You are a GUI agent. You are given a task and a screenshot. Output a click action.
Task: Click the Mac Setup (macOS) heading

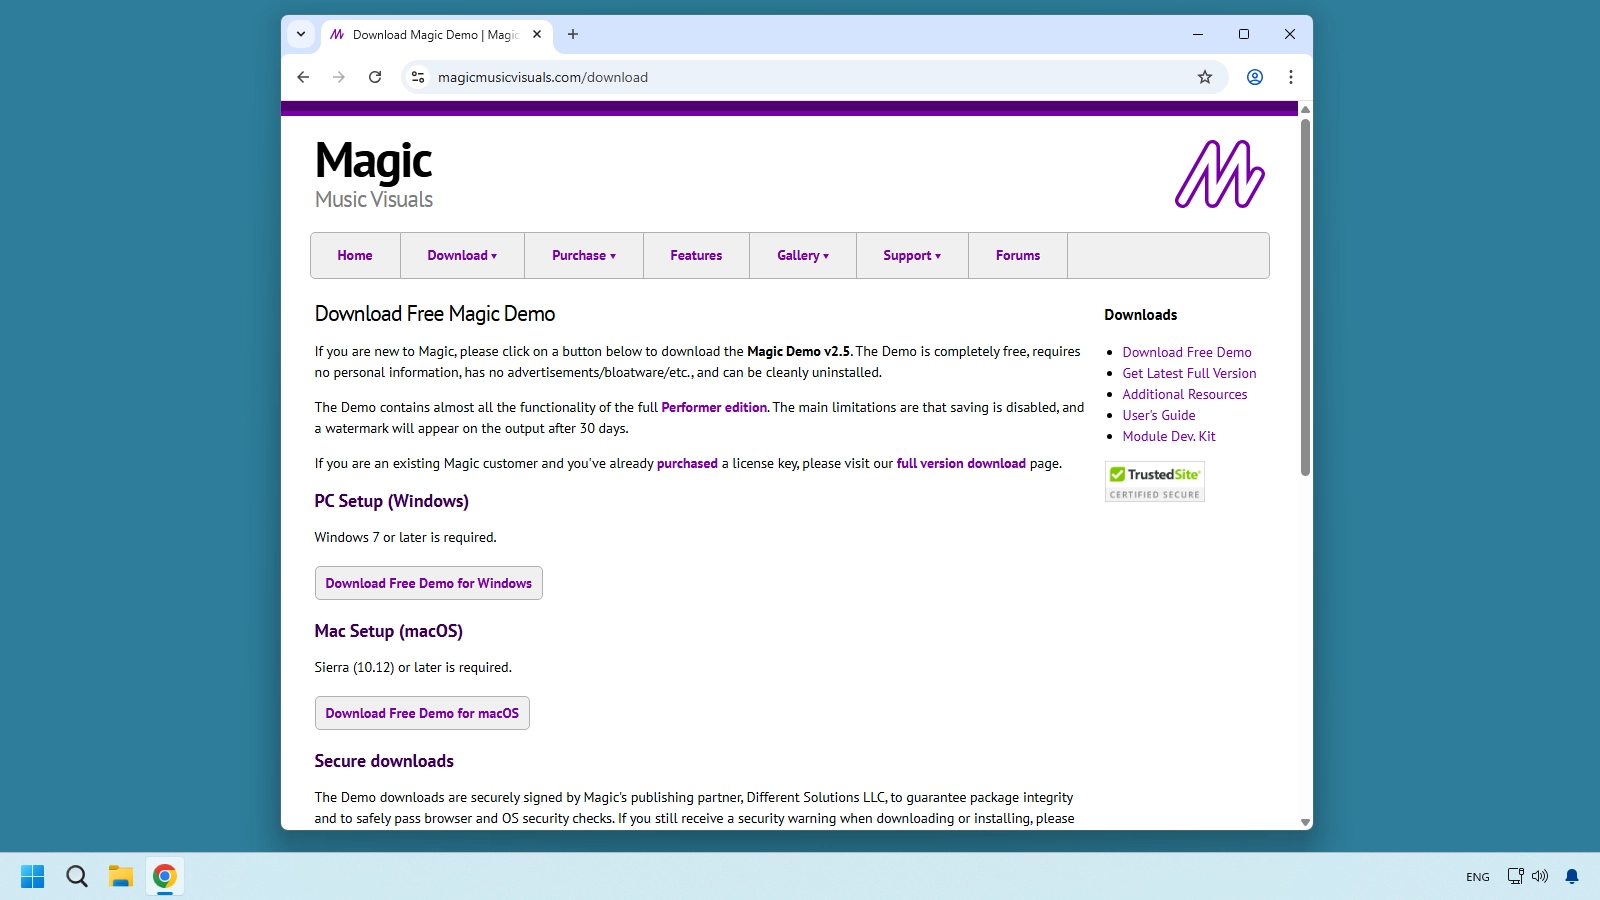[x=389, y=631]
